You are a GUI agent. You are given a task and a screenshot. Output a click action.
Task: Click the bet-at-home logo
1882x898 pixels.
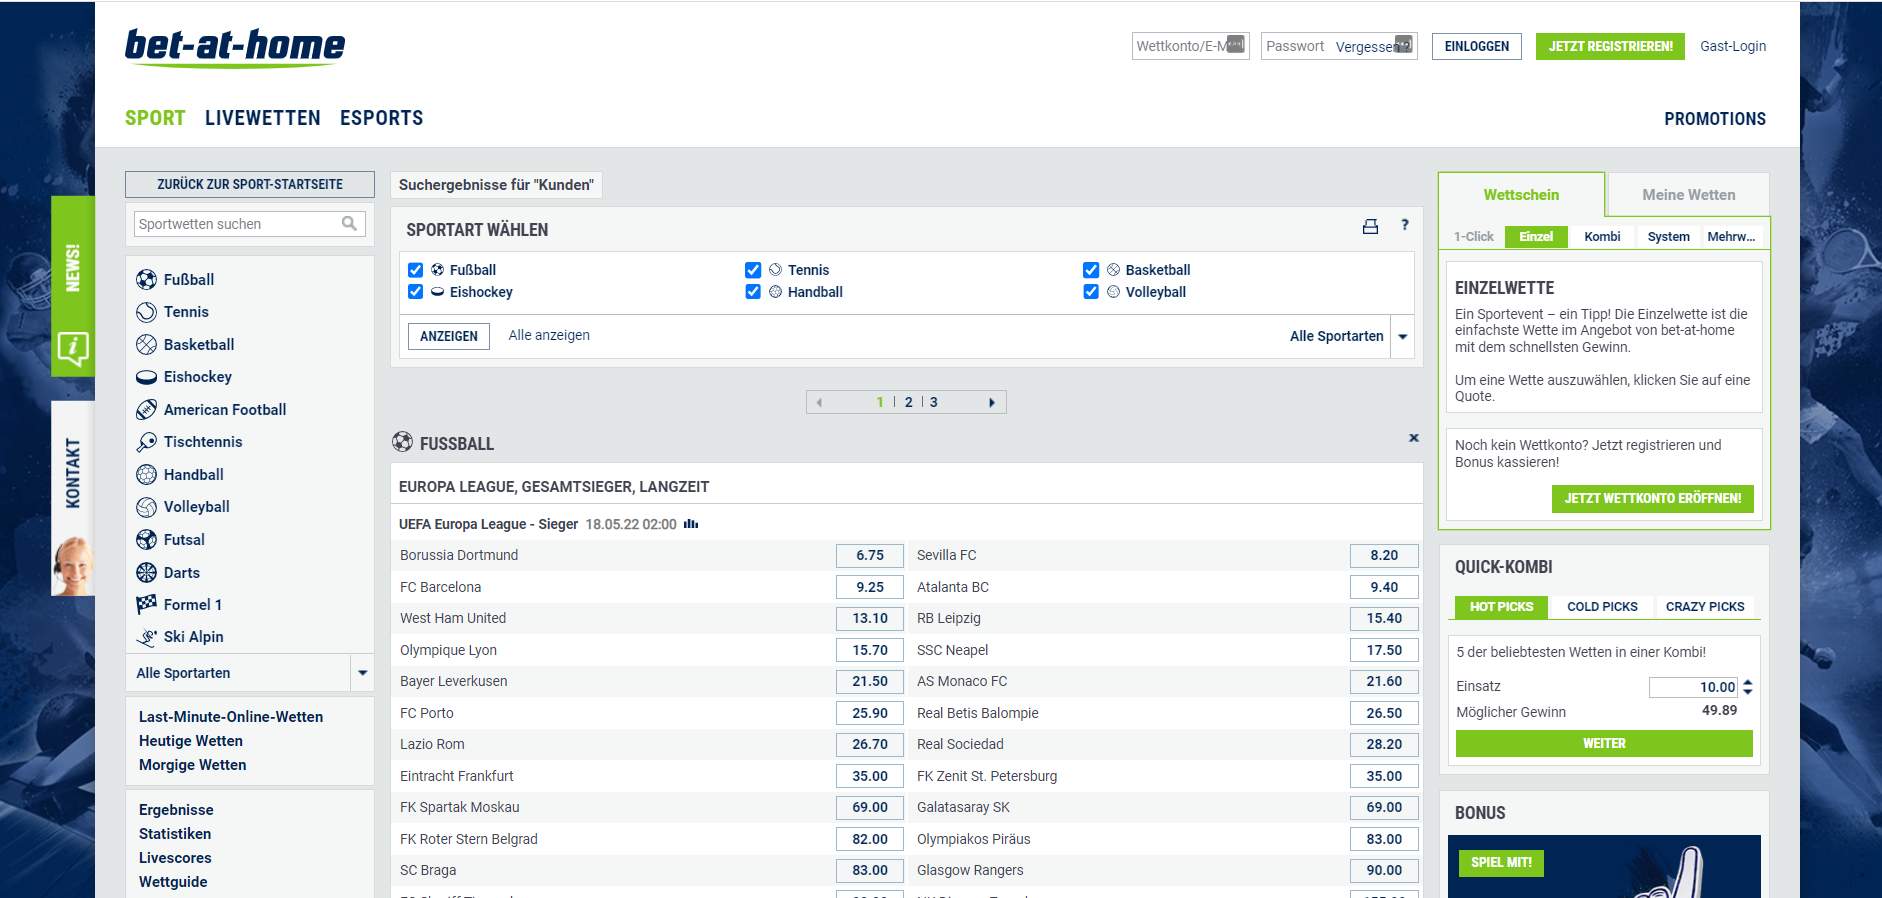coord(235,47)
